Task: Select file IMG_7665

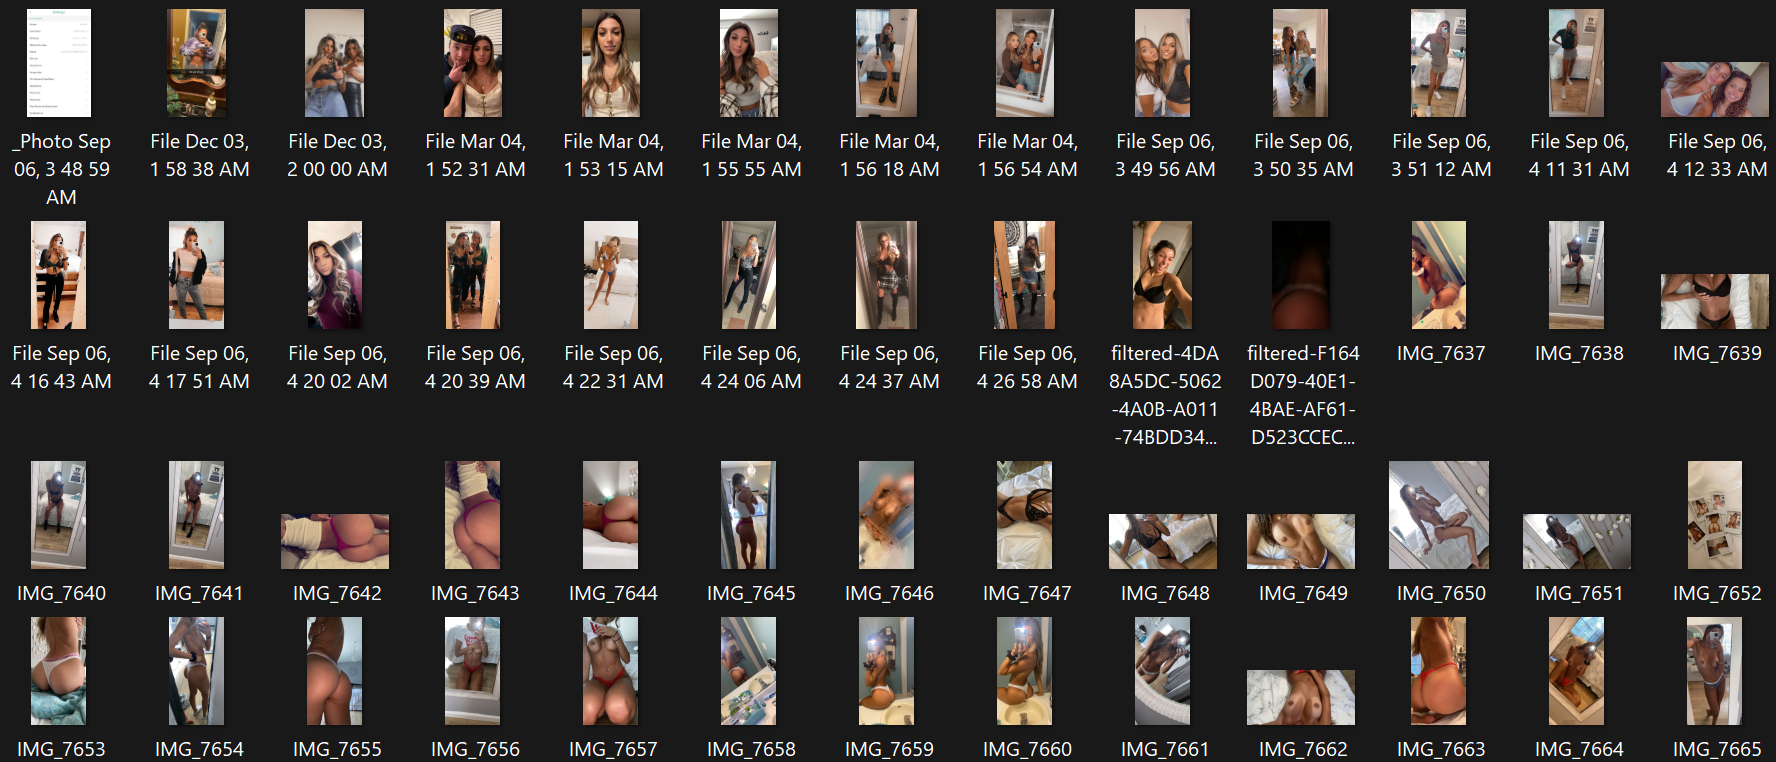Action: point(1715,671)
